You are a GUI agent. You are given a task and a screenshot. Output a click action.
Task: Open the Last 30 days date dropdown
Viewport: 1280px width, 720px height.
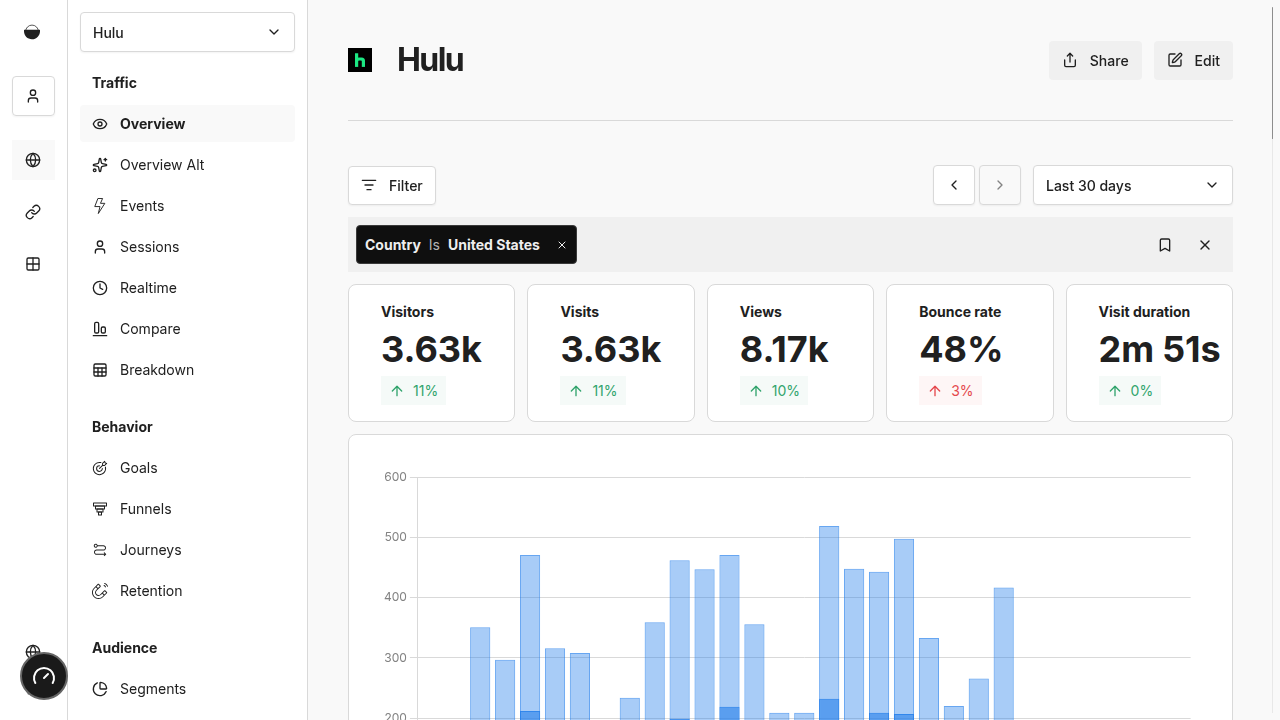point(1132,185)
